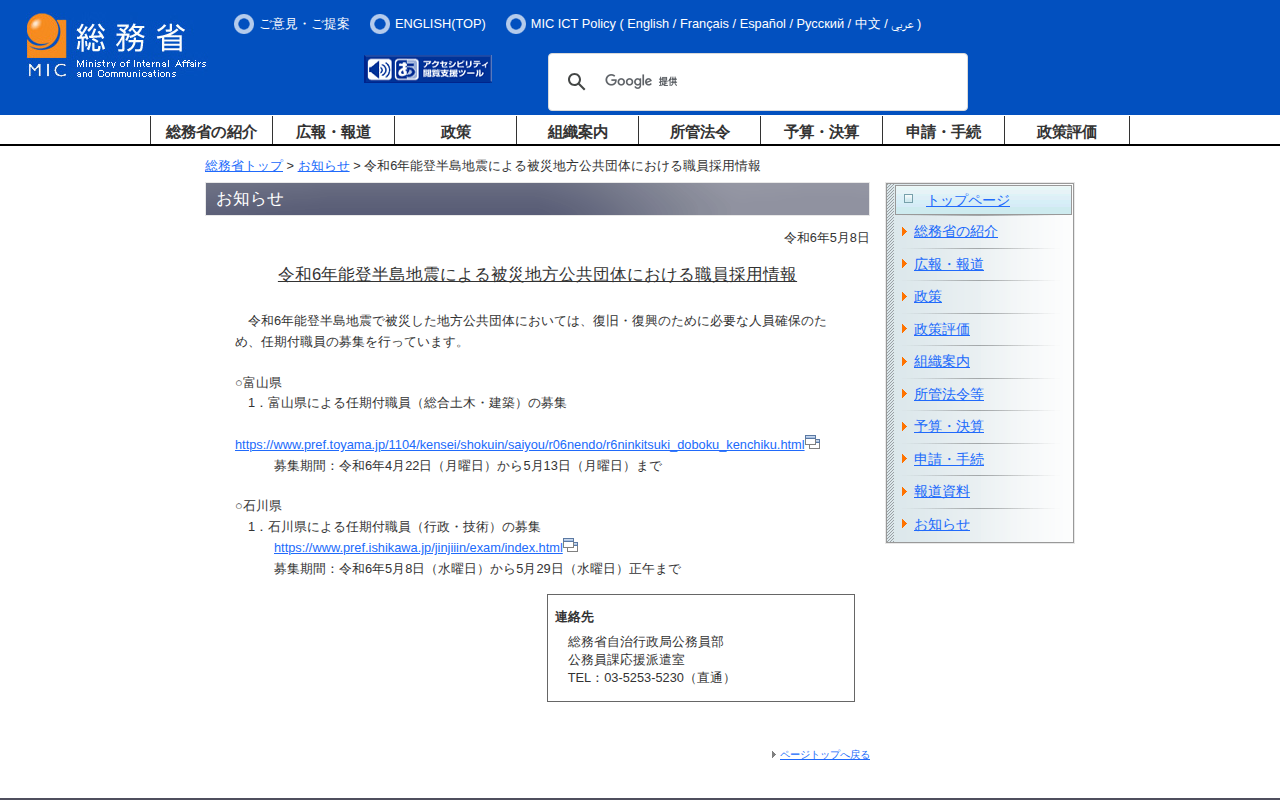This screenshot has height=800, width=1280.
Task: Open the Ishikawa prefecture exam URL
Action: click(x=418, y=548)
